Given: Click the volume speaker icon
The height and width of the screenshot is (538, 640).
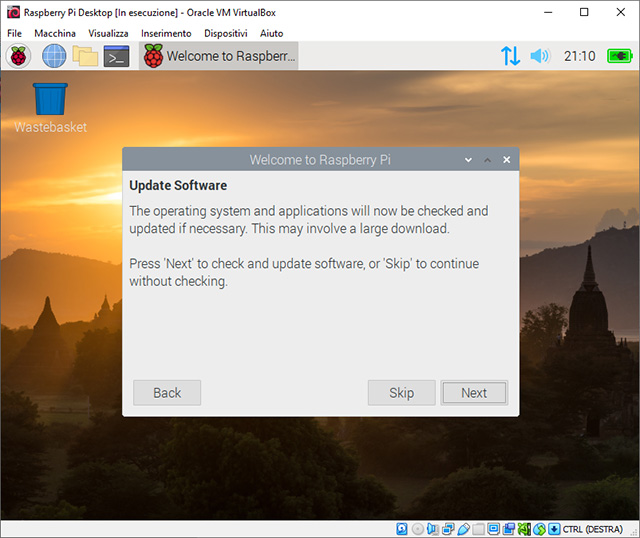Looking at the screenshot, I should [x=540, y=56].
